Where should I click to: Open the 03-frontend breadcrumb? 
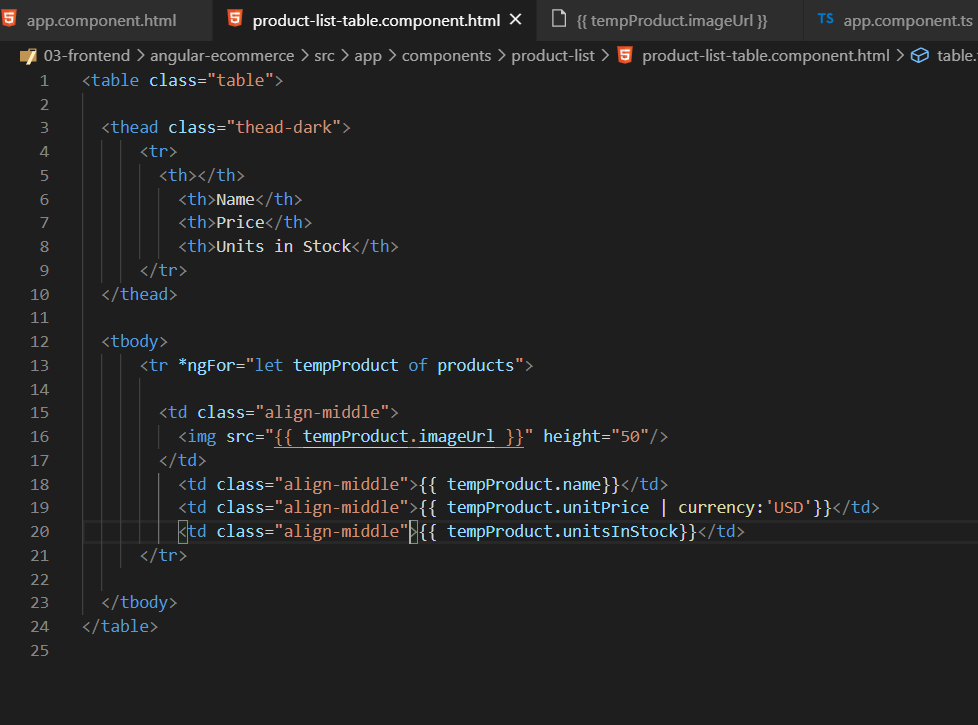click(87, 56)
